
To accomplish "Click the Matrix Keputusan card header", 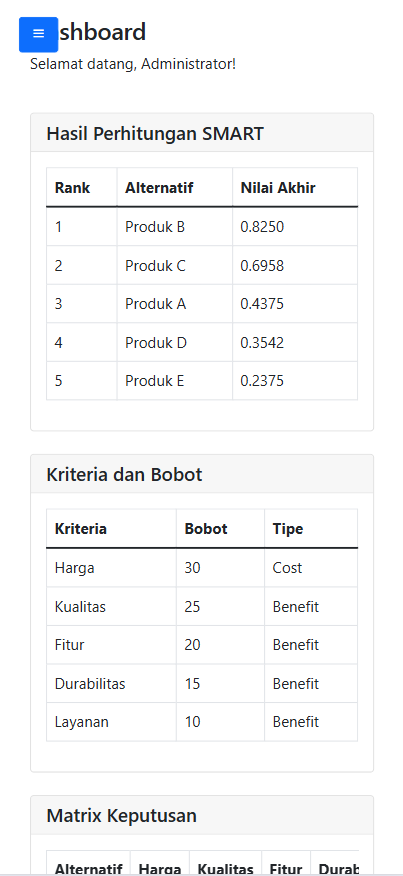I will click(x=202, y=816).
